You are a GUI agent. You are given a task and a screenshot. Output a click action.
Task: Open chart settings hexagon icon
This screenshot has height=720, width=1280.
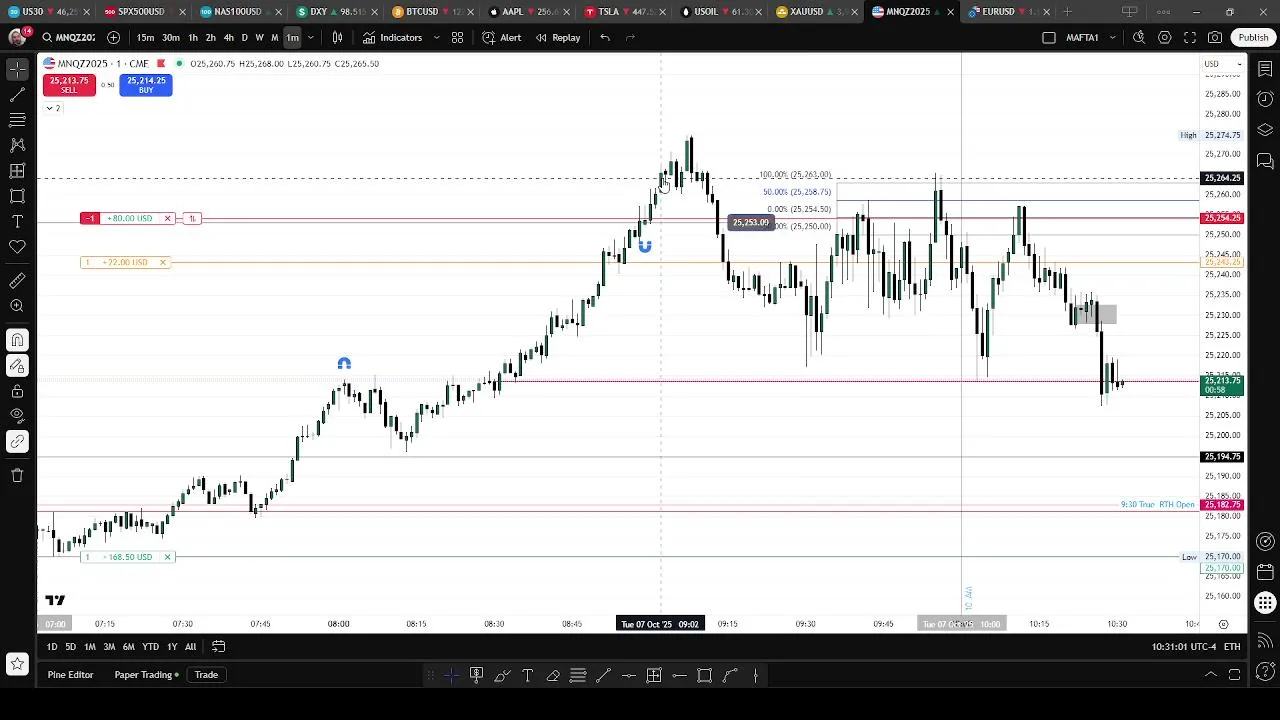1165,37
